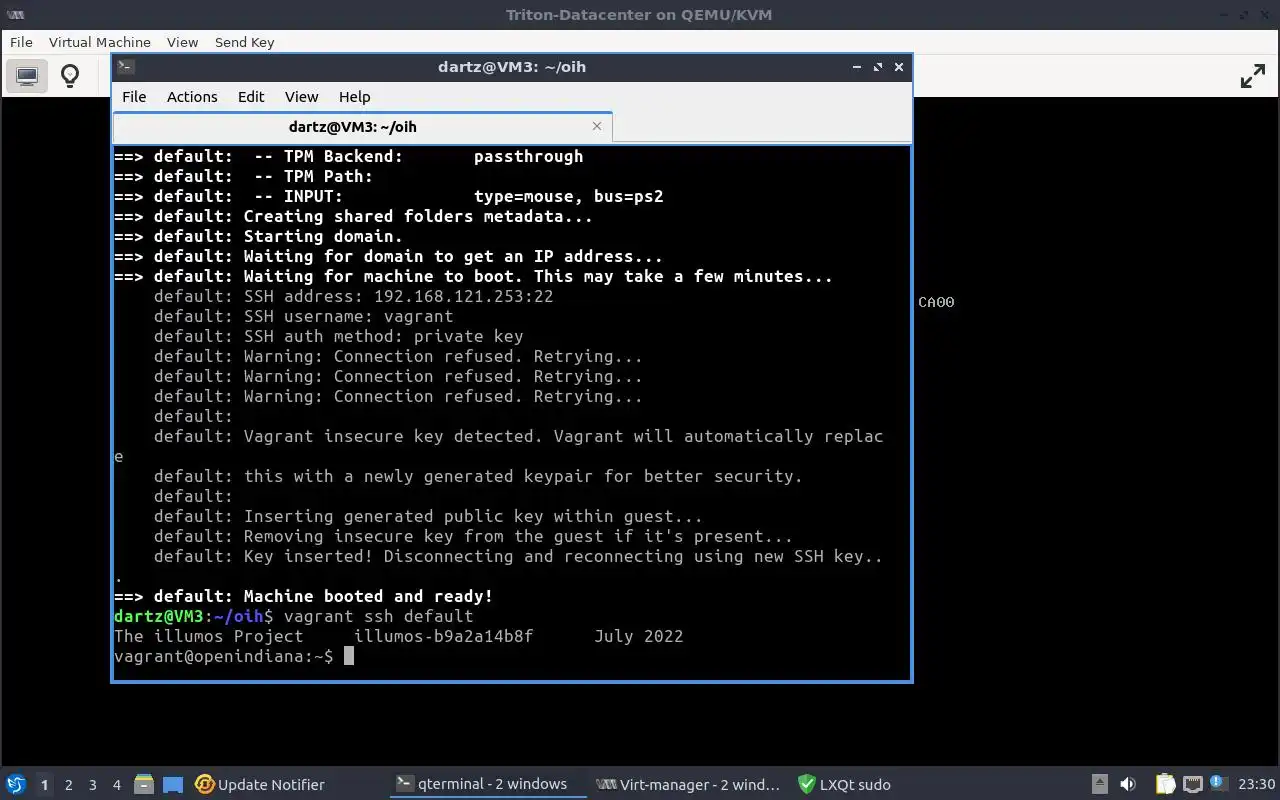Open the qterminal Edit menu
The height and width of the screenshot is (800, 1280).
[251, 97]
